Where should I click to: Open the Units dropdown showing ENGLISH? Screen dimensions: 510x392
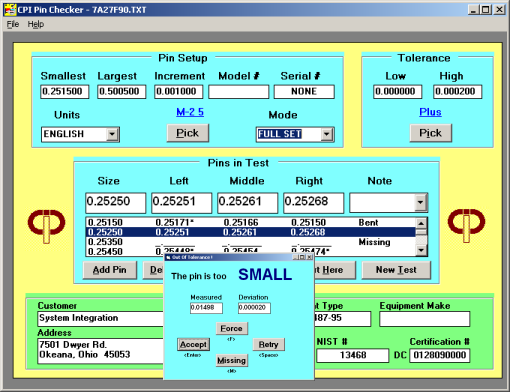[80, 134]
